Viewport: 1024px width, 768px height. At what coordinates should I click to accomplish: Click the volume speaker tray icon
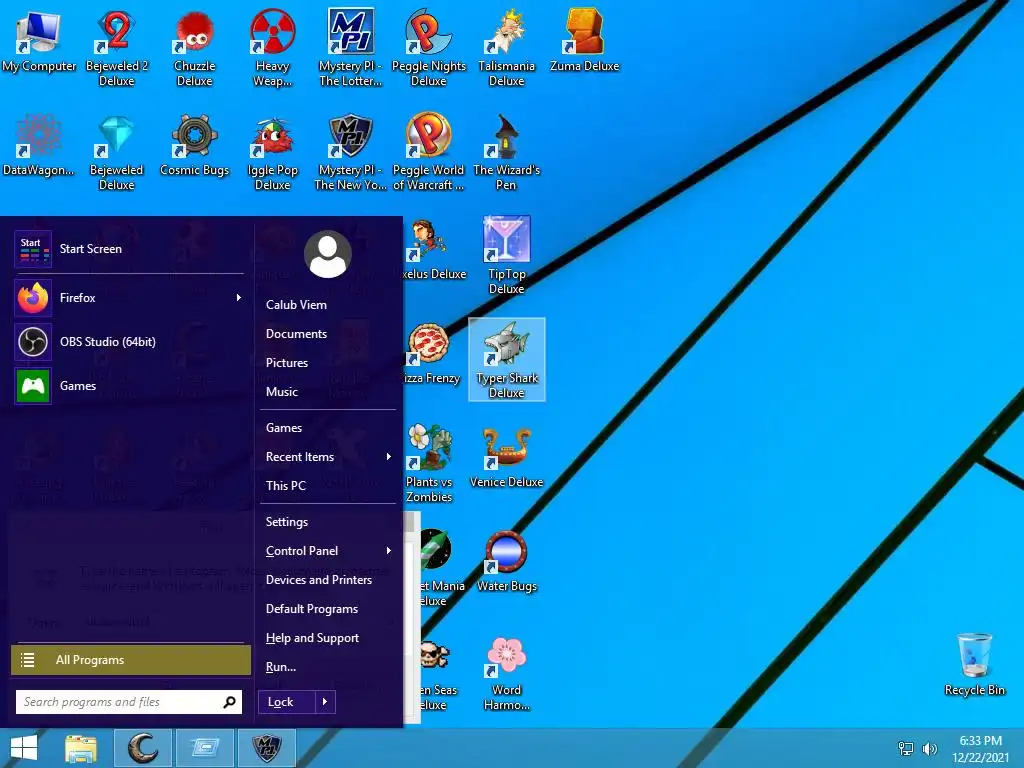pyautogui.click(x=929, y=749)
